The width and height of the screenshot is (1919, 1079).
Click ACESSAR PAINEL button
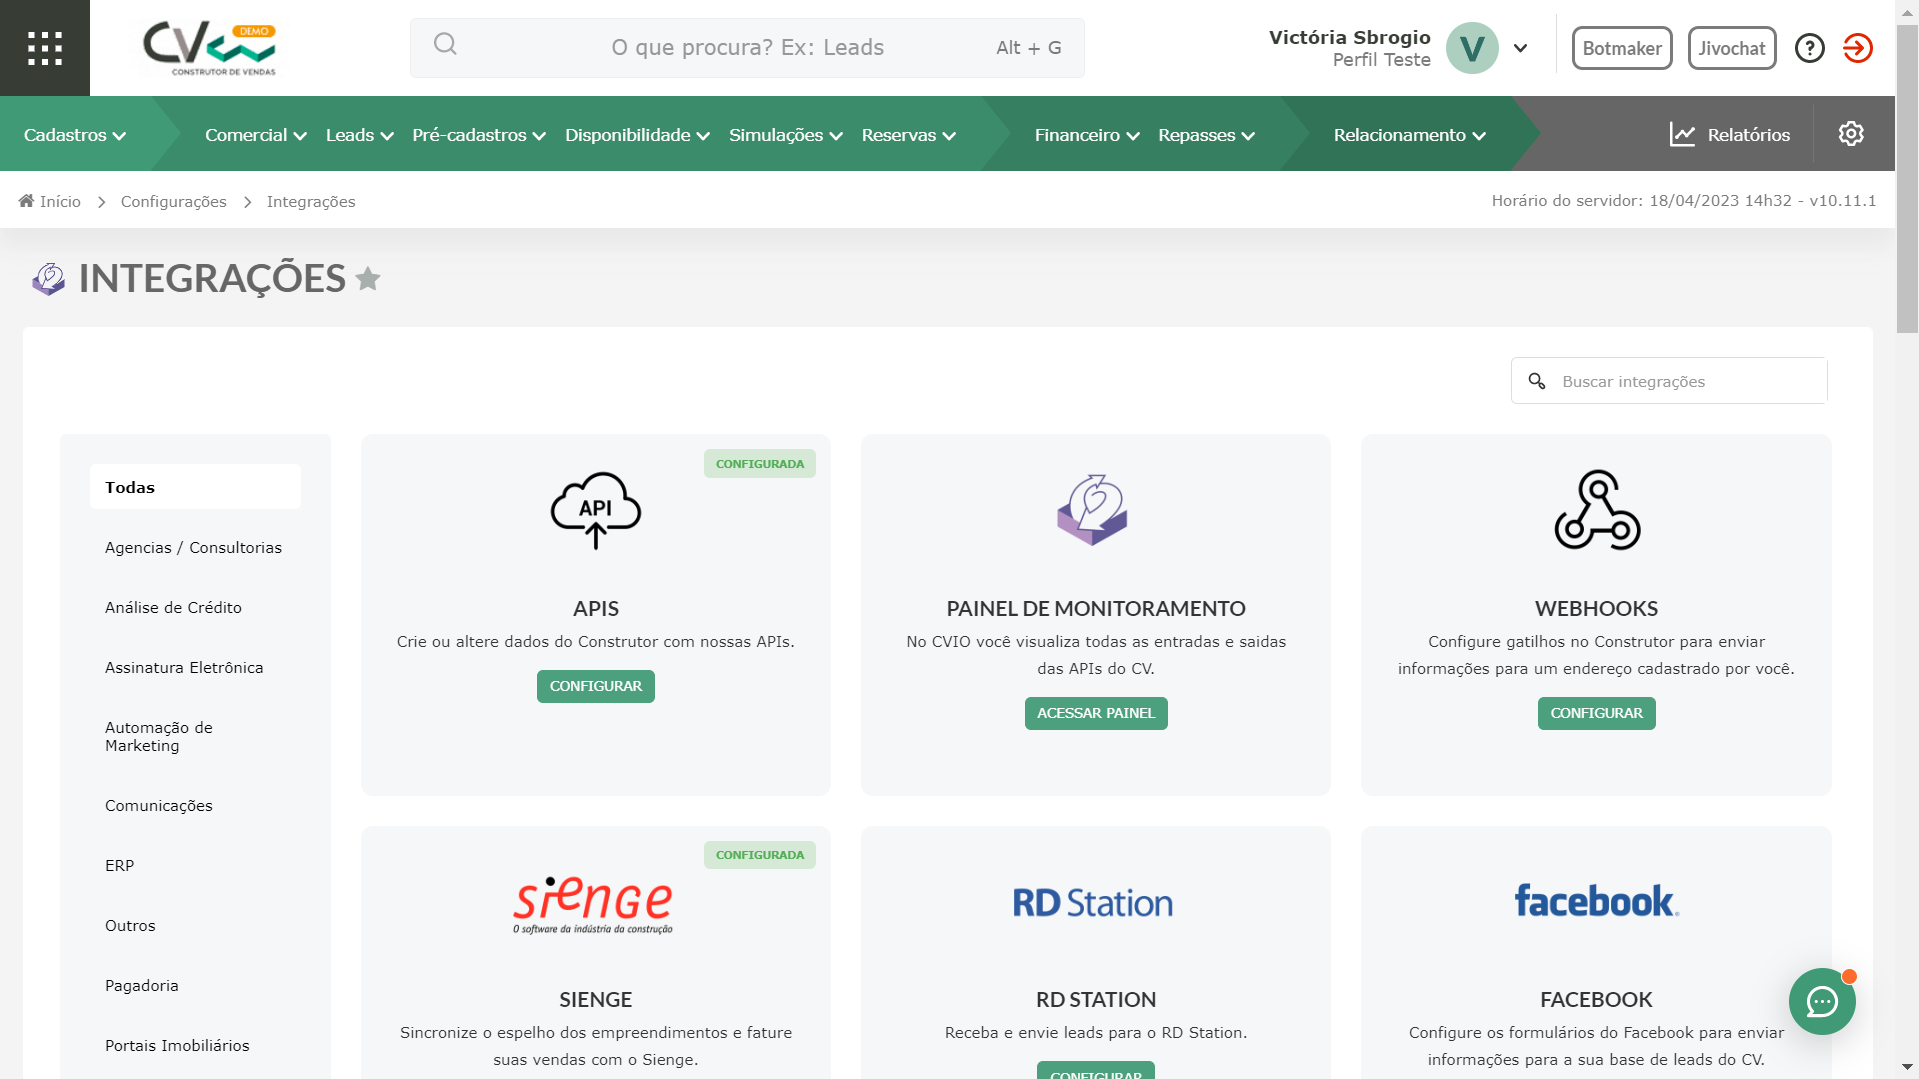click(x=1095, y=713)
